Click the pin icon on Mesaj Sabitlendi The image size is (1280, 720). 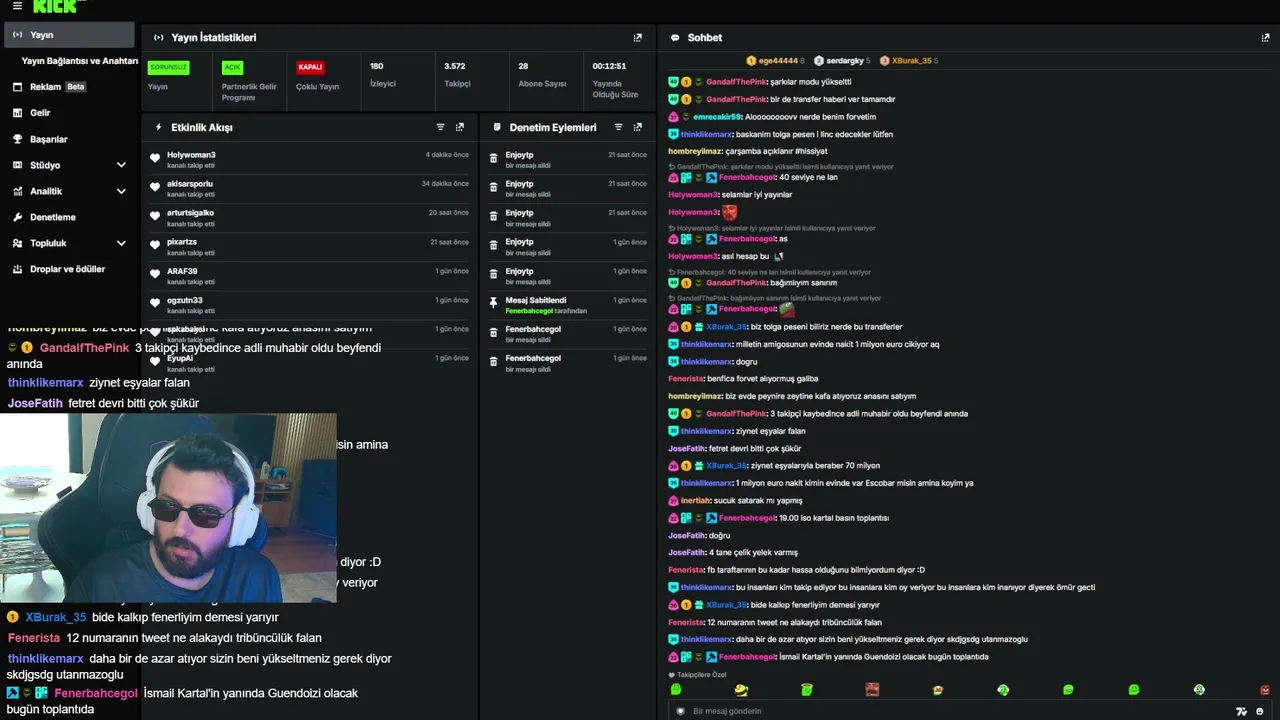(493, 302)
